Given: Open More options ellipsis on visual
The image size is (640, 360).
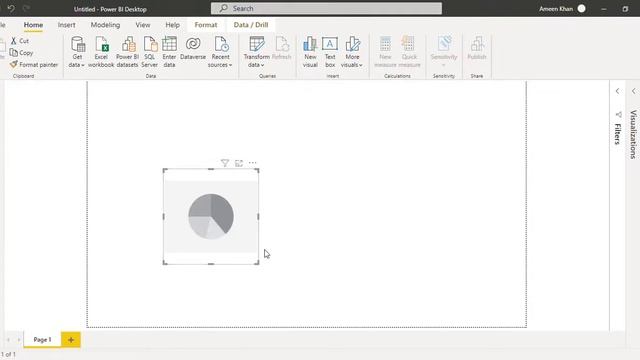Looking at the screenshot, I should click(253, 163).
